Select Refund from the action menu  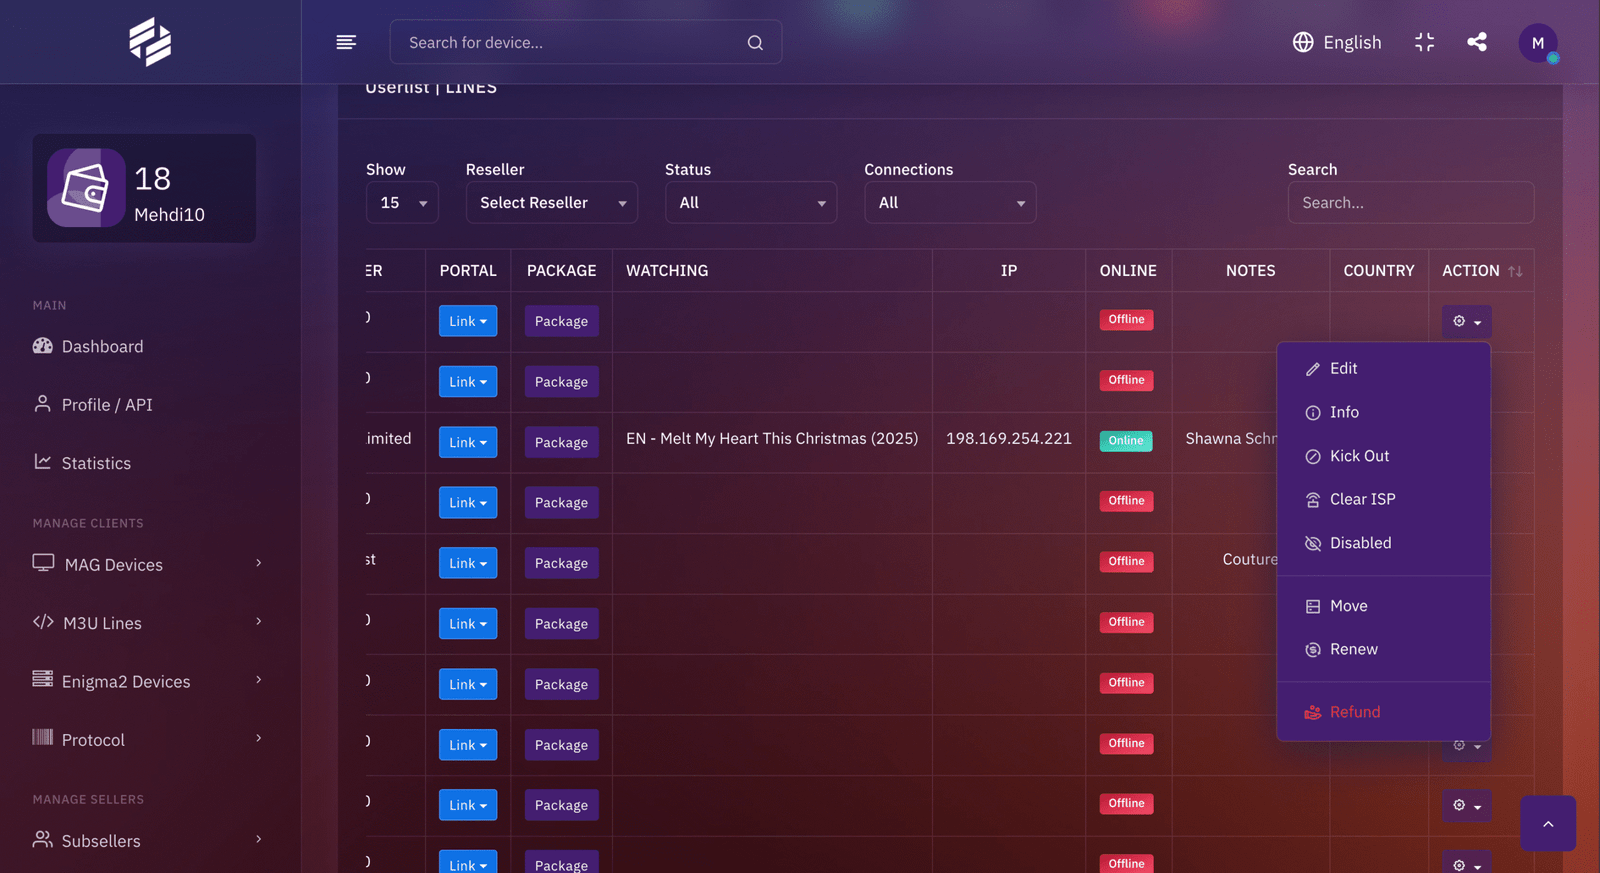click(1384, 712)
